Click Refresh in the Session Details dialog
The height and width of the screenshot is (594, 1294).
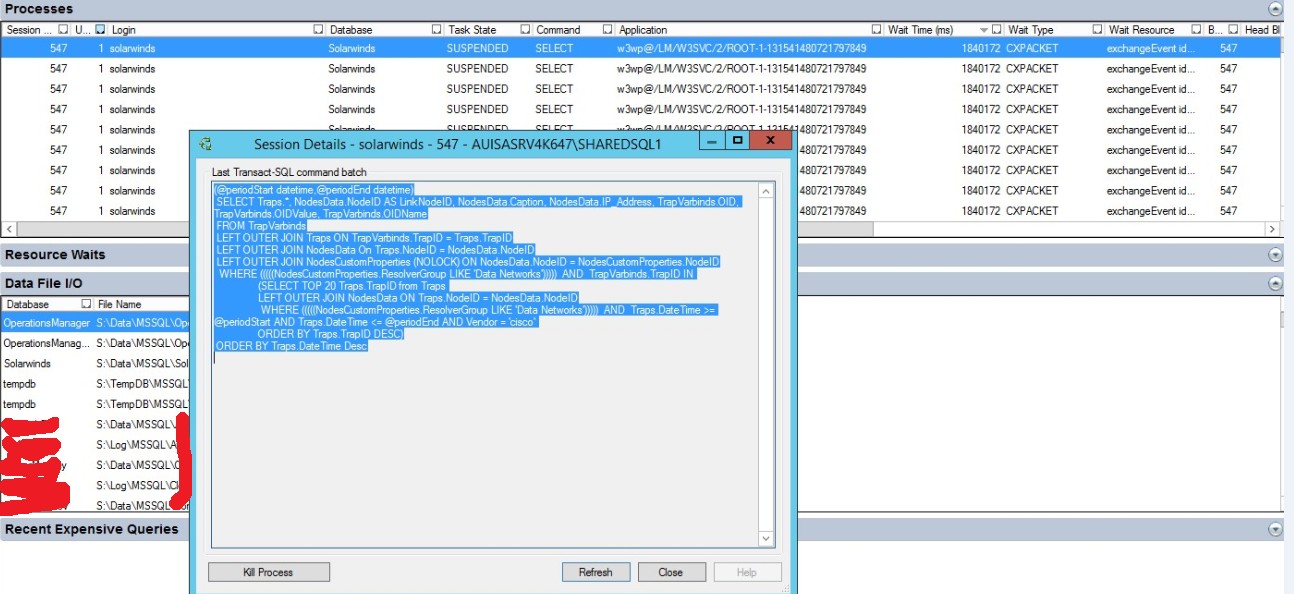[x=596, y=571]
